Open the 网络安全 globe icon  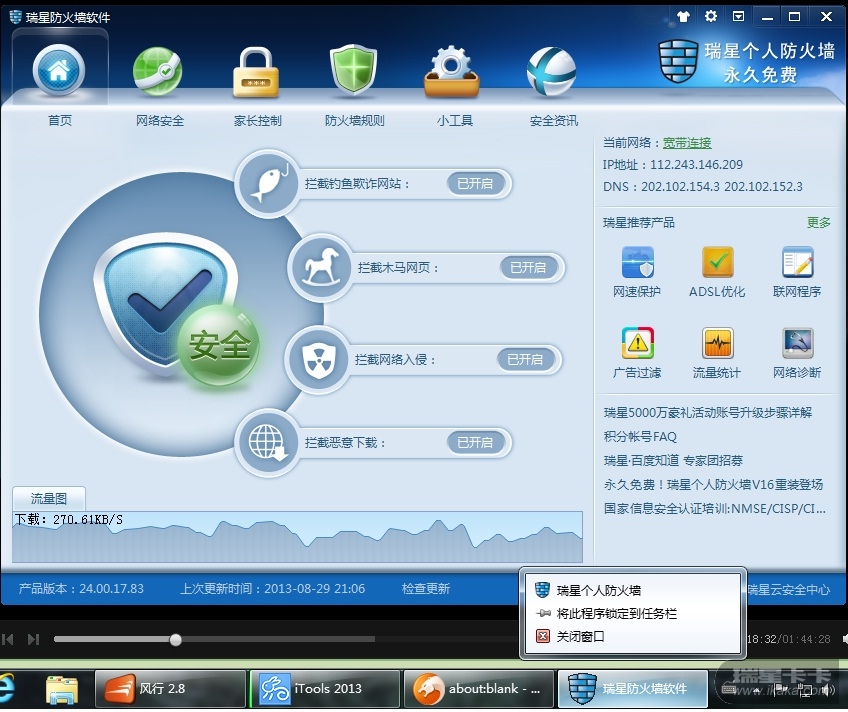point(157,71)
